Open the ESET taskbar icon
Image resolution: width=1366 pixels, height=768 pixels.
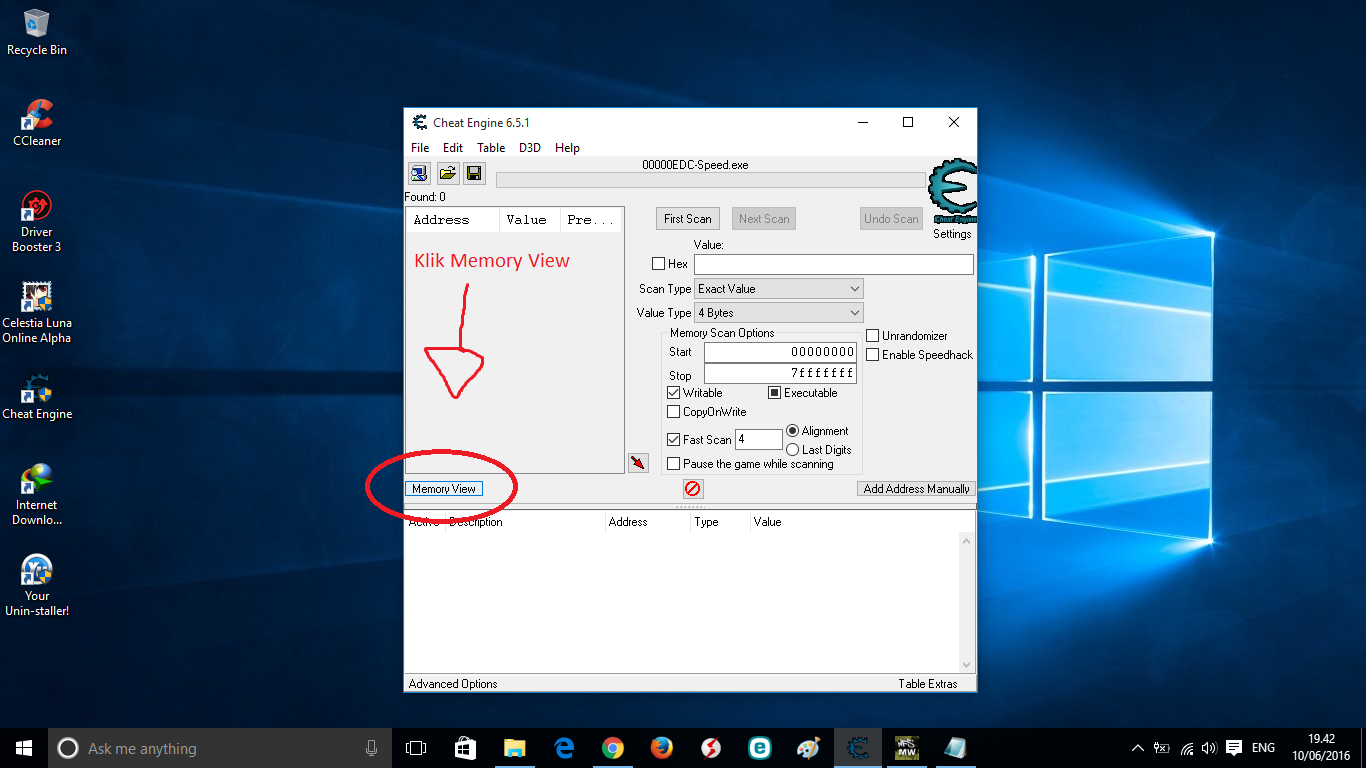[760, 748]
